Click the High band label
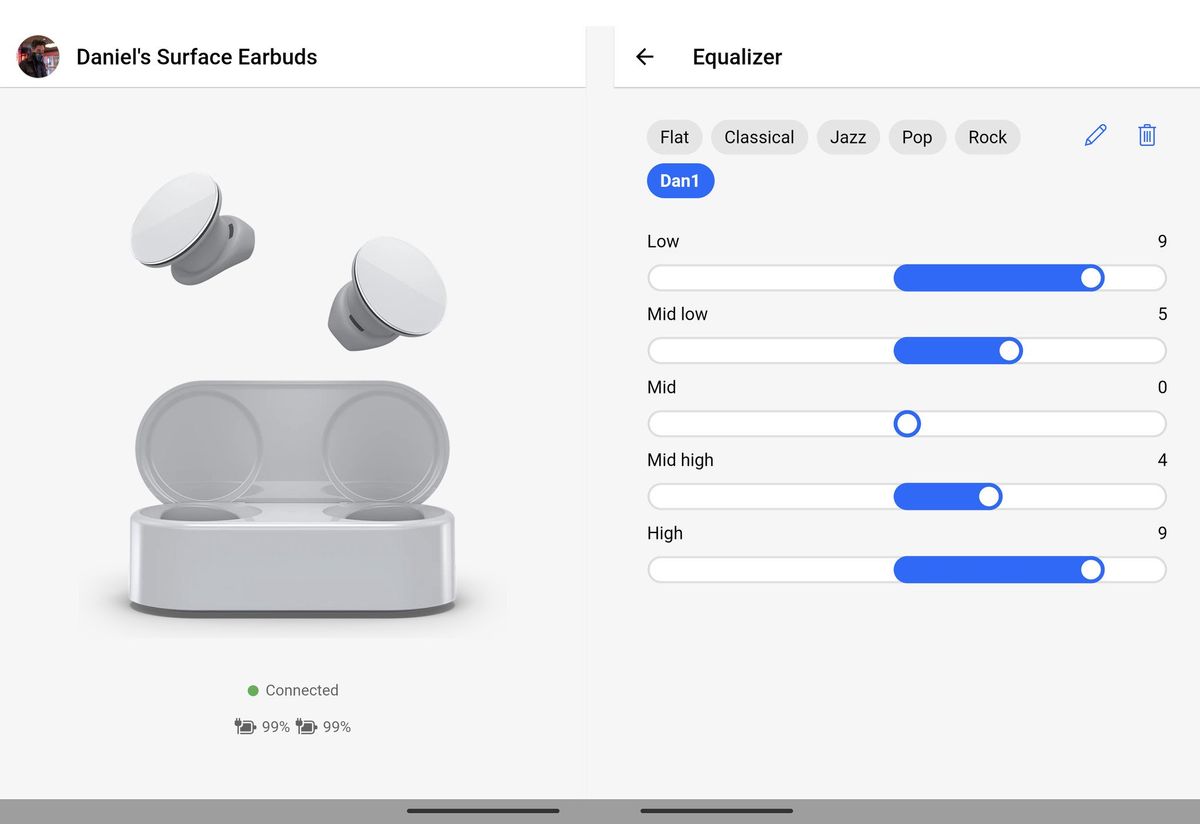This screenshot has height=824, width=1200. [665, 533]
